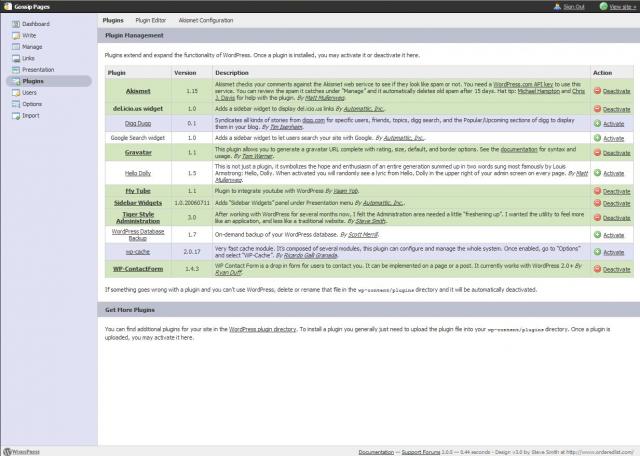Click Activate link for Hello Dolly
Image resolution: width=640 pixels, height=456 pixels.
click(x=613, y=173)
